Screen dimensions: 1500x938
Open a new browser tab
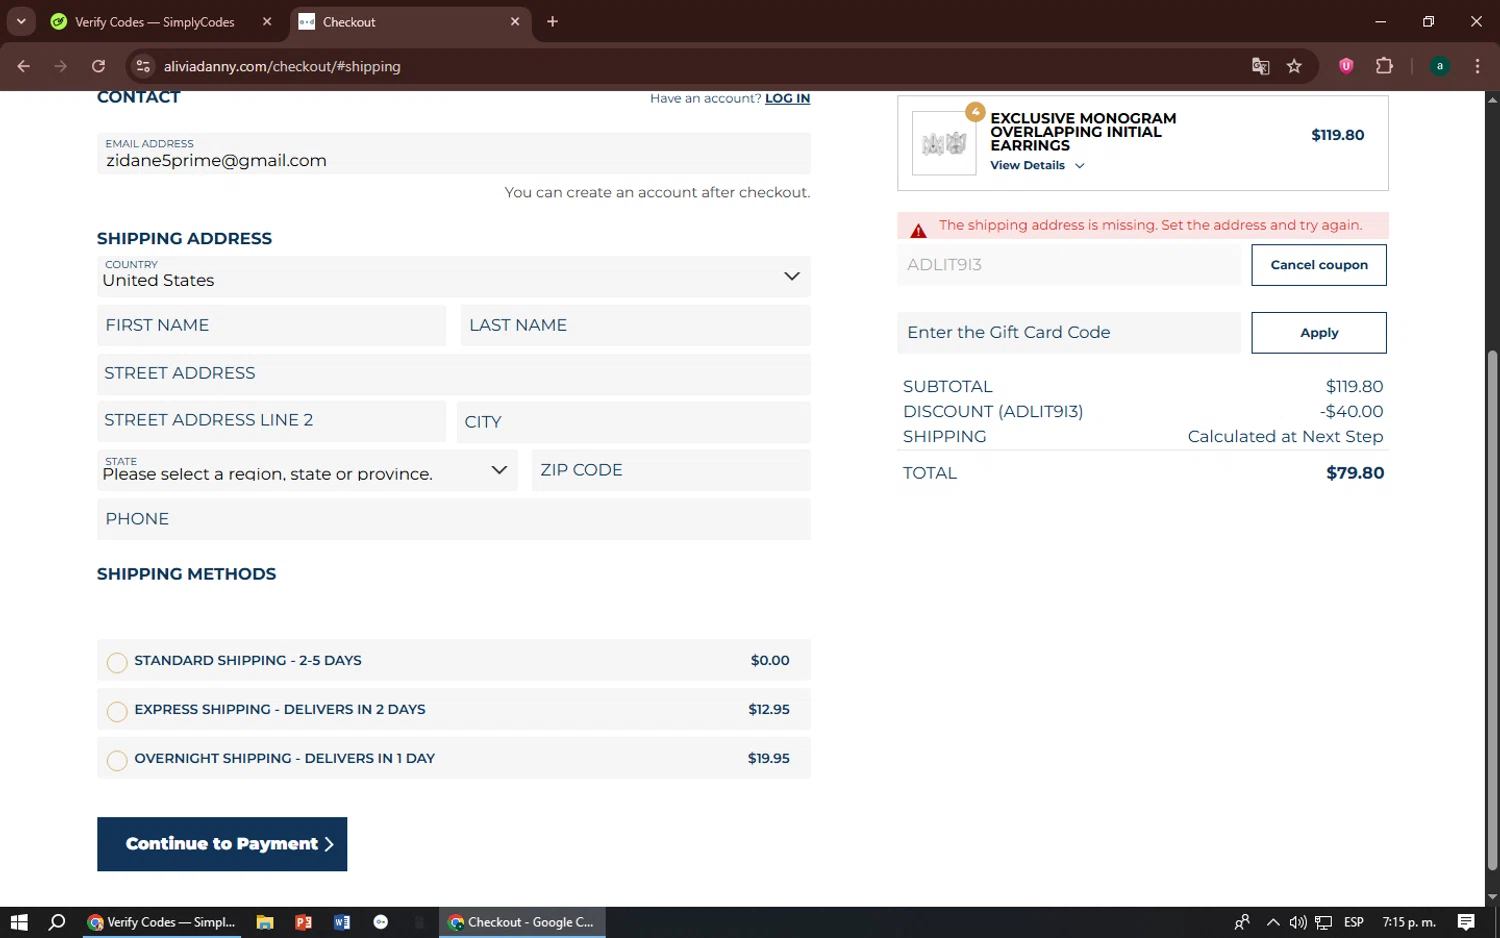552,21
